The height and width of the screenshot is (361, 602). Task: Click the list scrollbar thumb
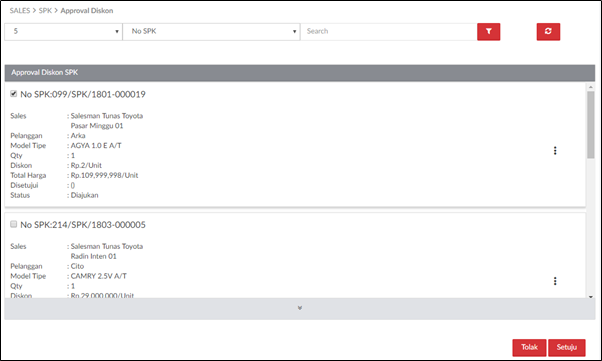pyautogui.click(x=590, y=125)
